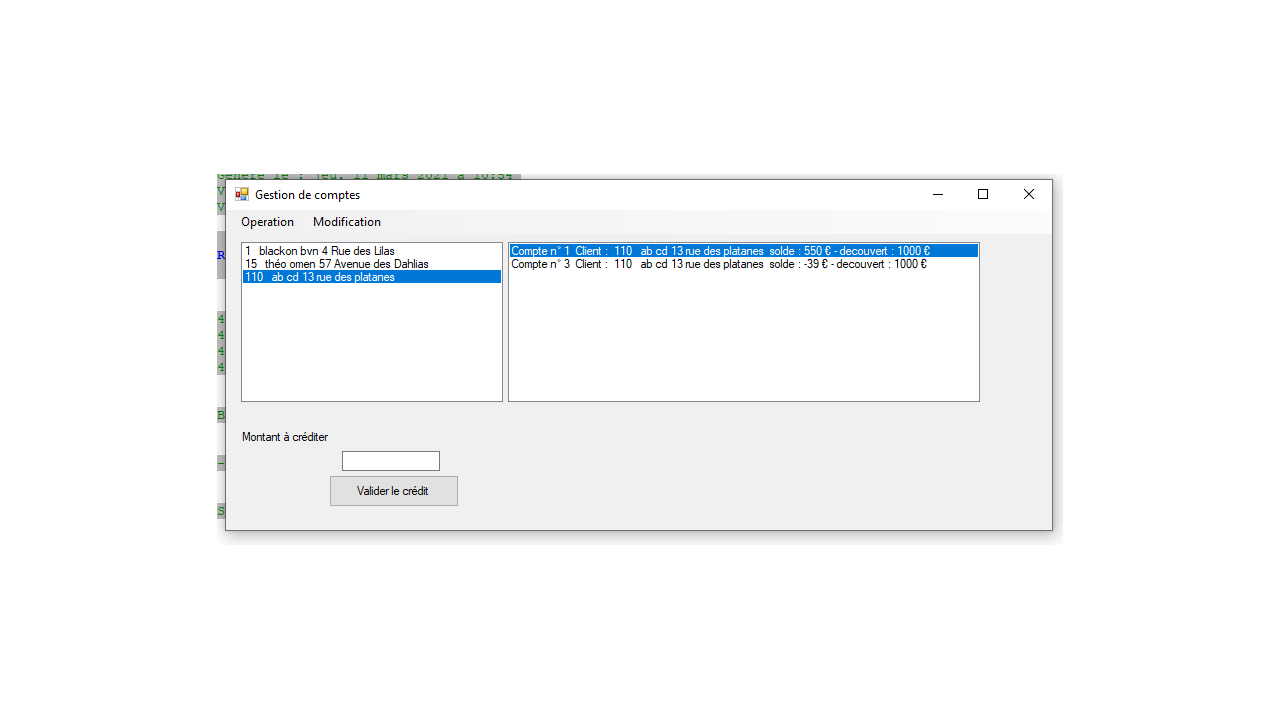Open the Modification menu
1280x720 pixels.
point(347,222)
